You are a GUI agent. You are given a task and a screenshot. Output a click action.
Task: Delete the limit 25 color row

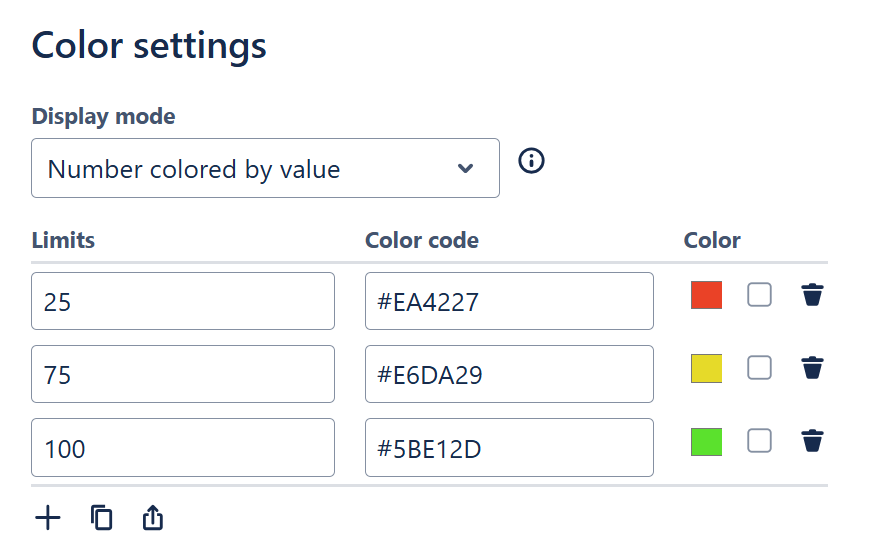pos(812,295)
